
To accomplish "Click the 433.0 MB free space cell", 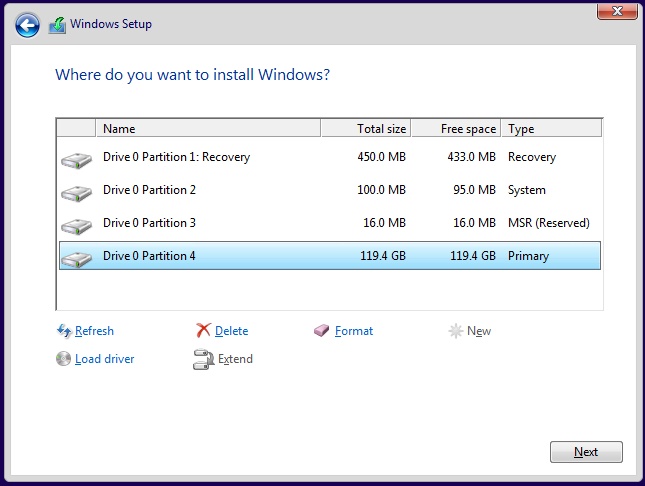I will tap(471, 157).
